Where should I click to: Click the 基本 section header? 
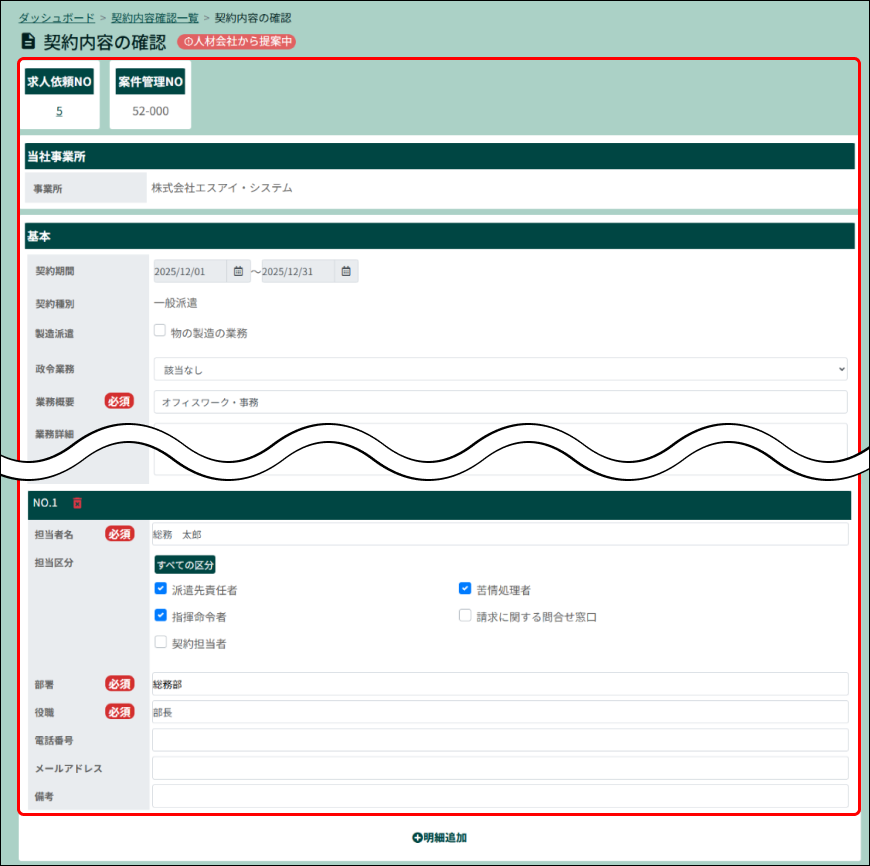click(x=439, y=236)
